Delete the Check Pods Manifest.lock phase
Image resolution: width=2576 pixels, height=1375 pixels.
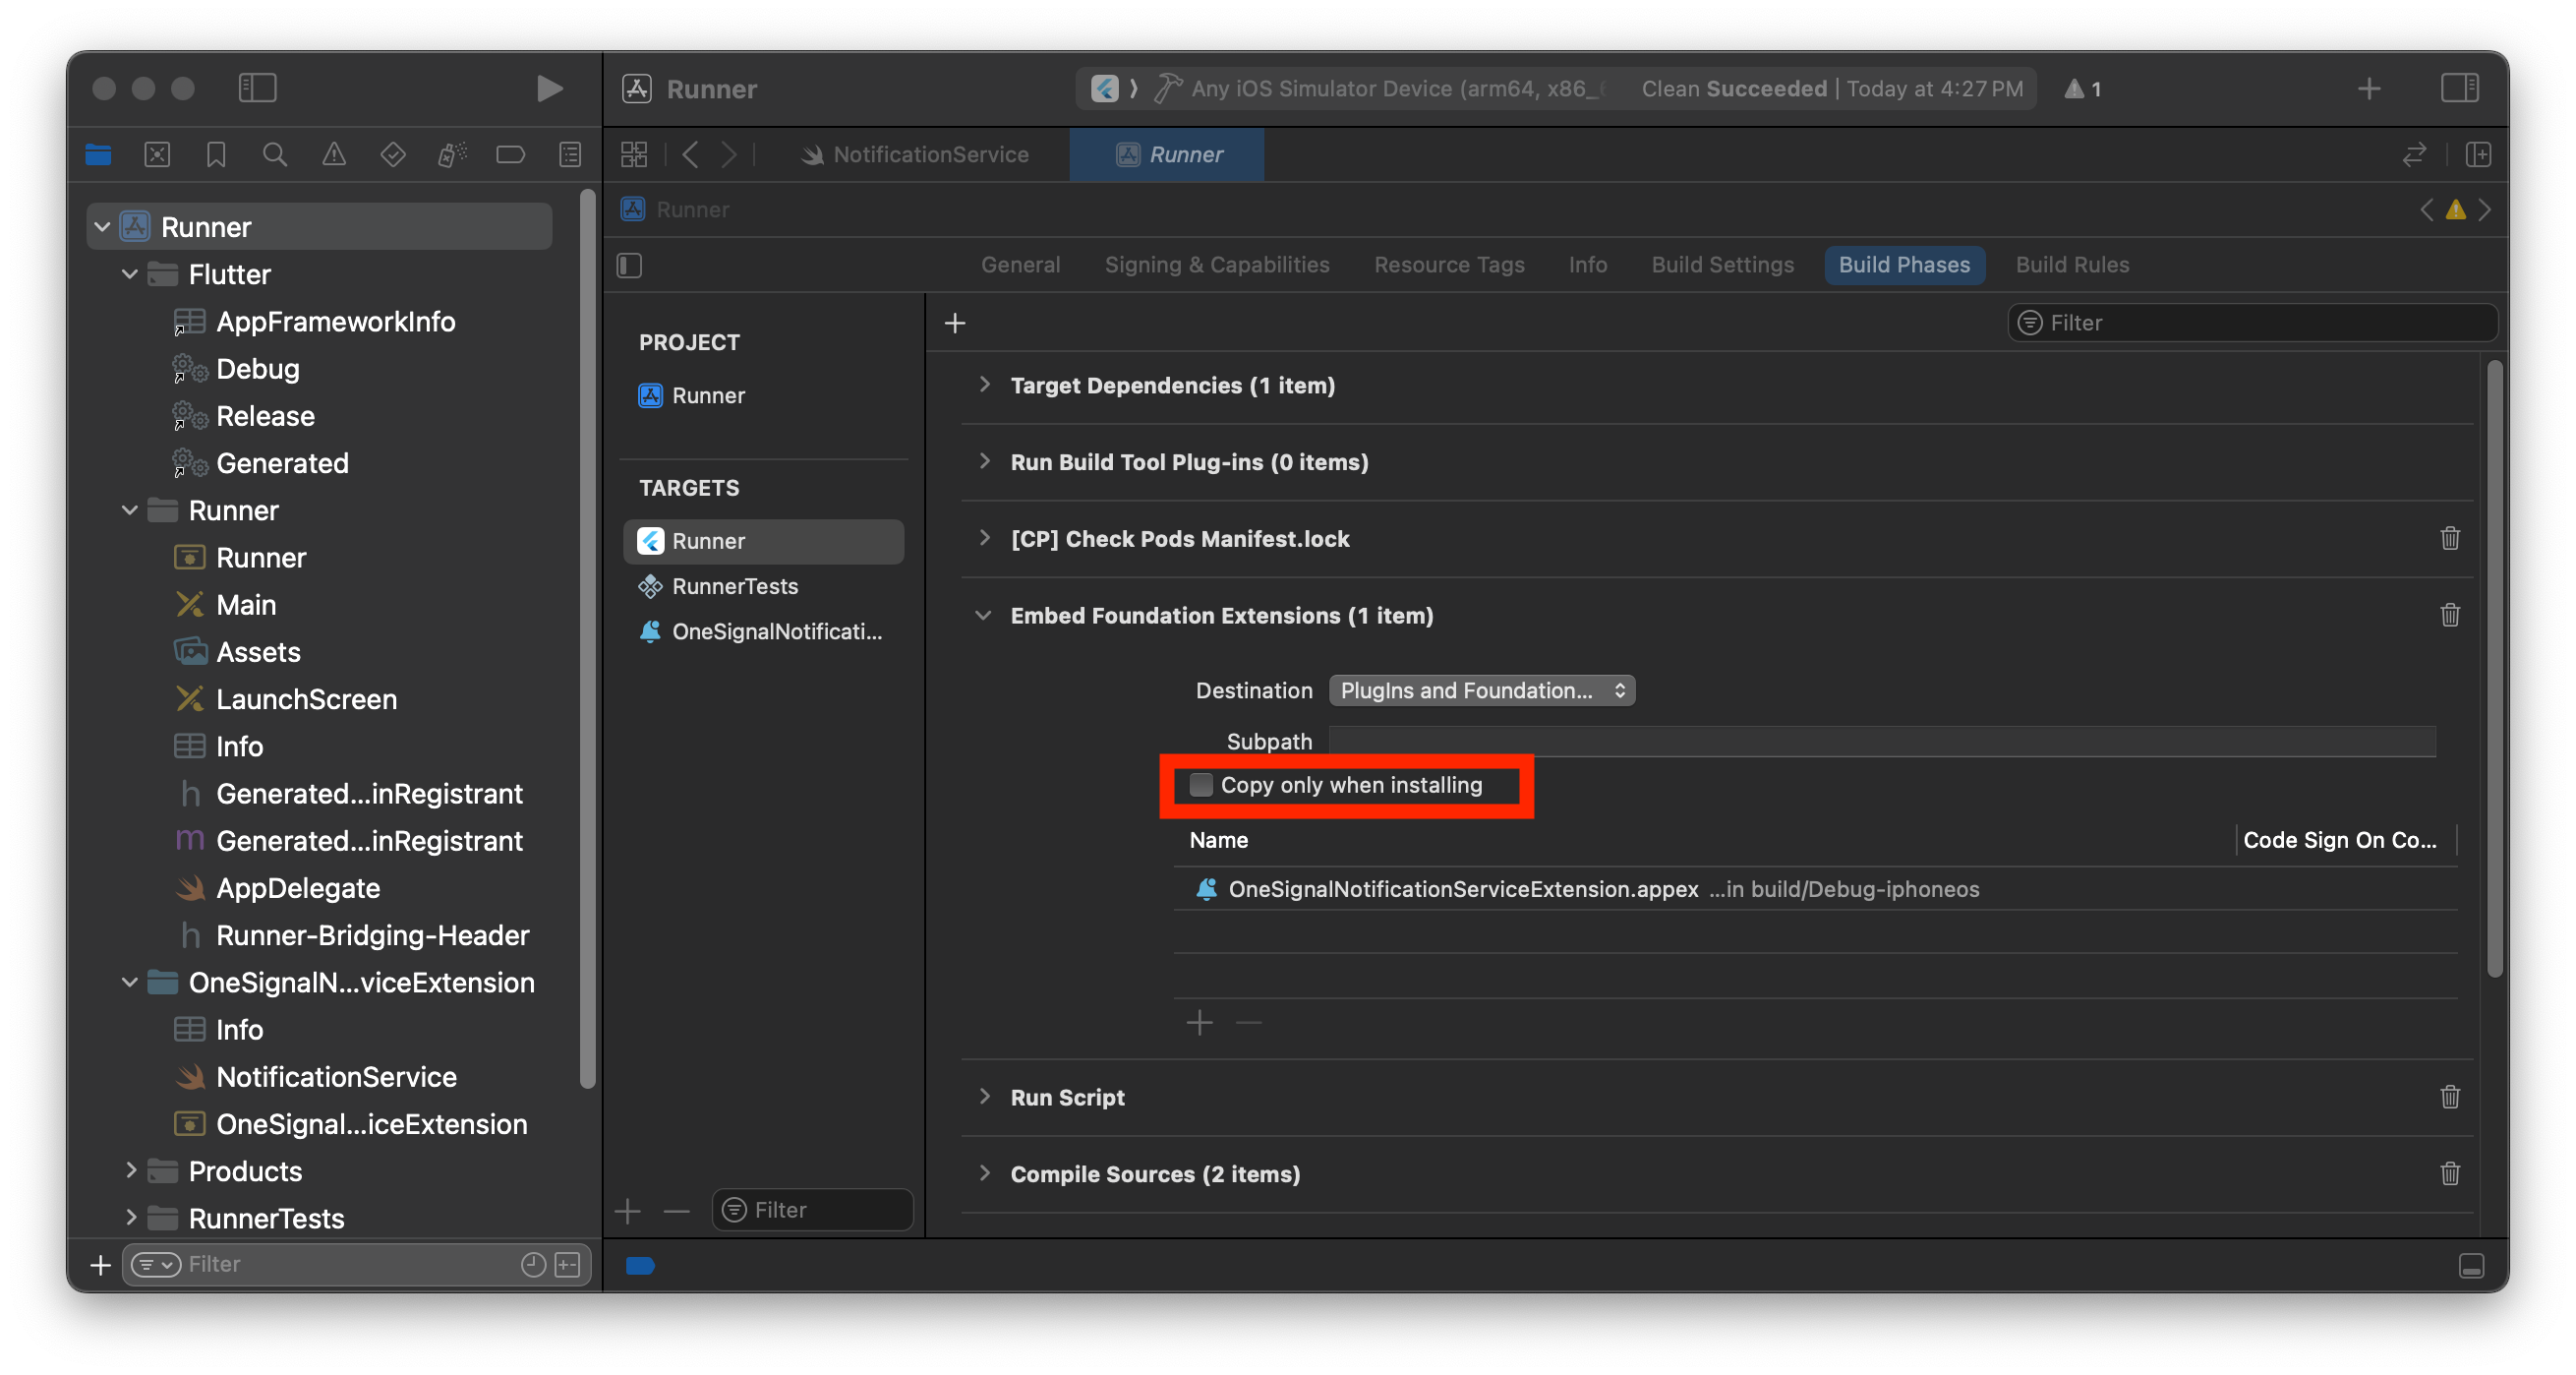tap(2450, 538)
